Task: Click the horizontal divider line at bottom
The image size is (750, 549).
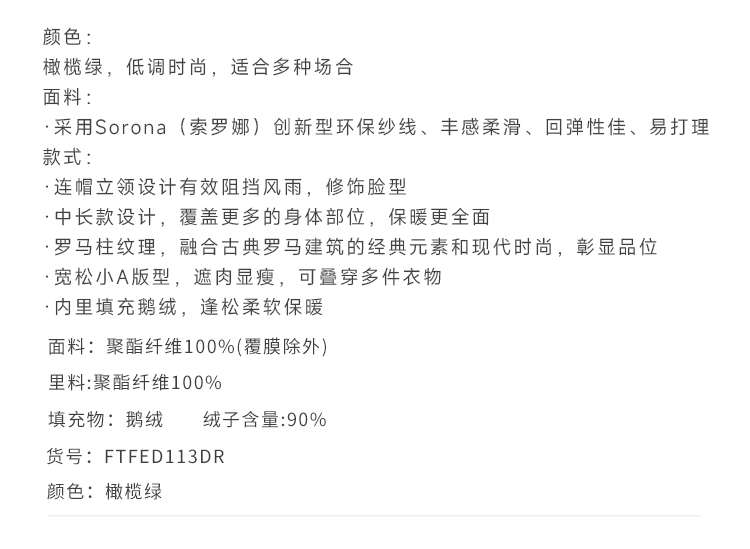Action: tap(374, 516)
